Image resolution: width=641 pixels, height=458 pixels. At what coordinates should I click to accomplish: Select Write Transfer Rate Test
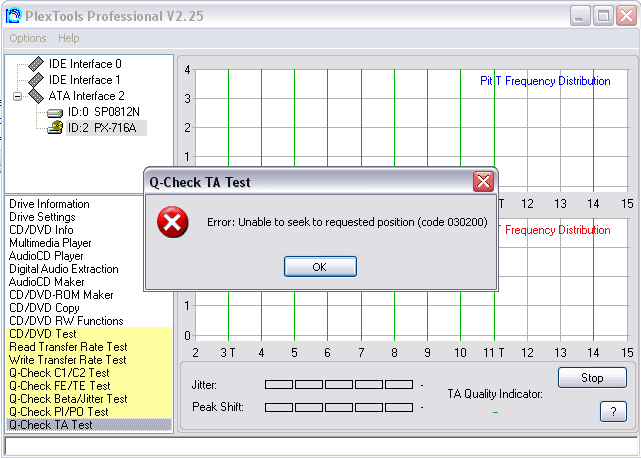click(x=89, y=360)
